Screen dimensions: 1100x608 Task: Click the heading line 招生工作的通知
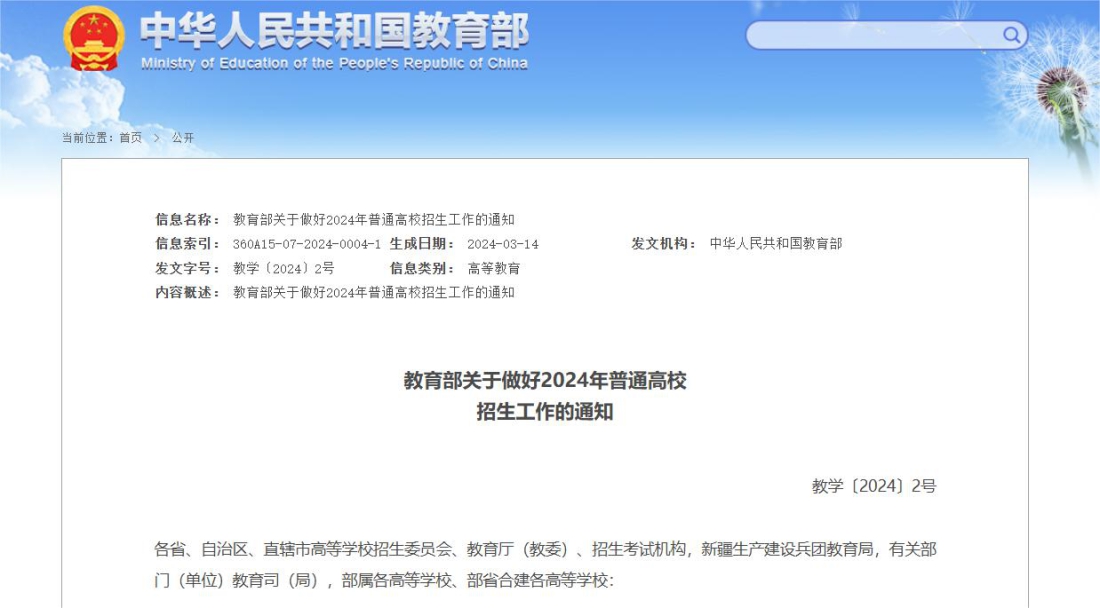coord(545,412)
